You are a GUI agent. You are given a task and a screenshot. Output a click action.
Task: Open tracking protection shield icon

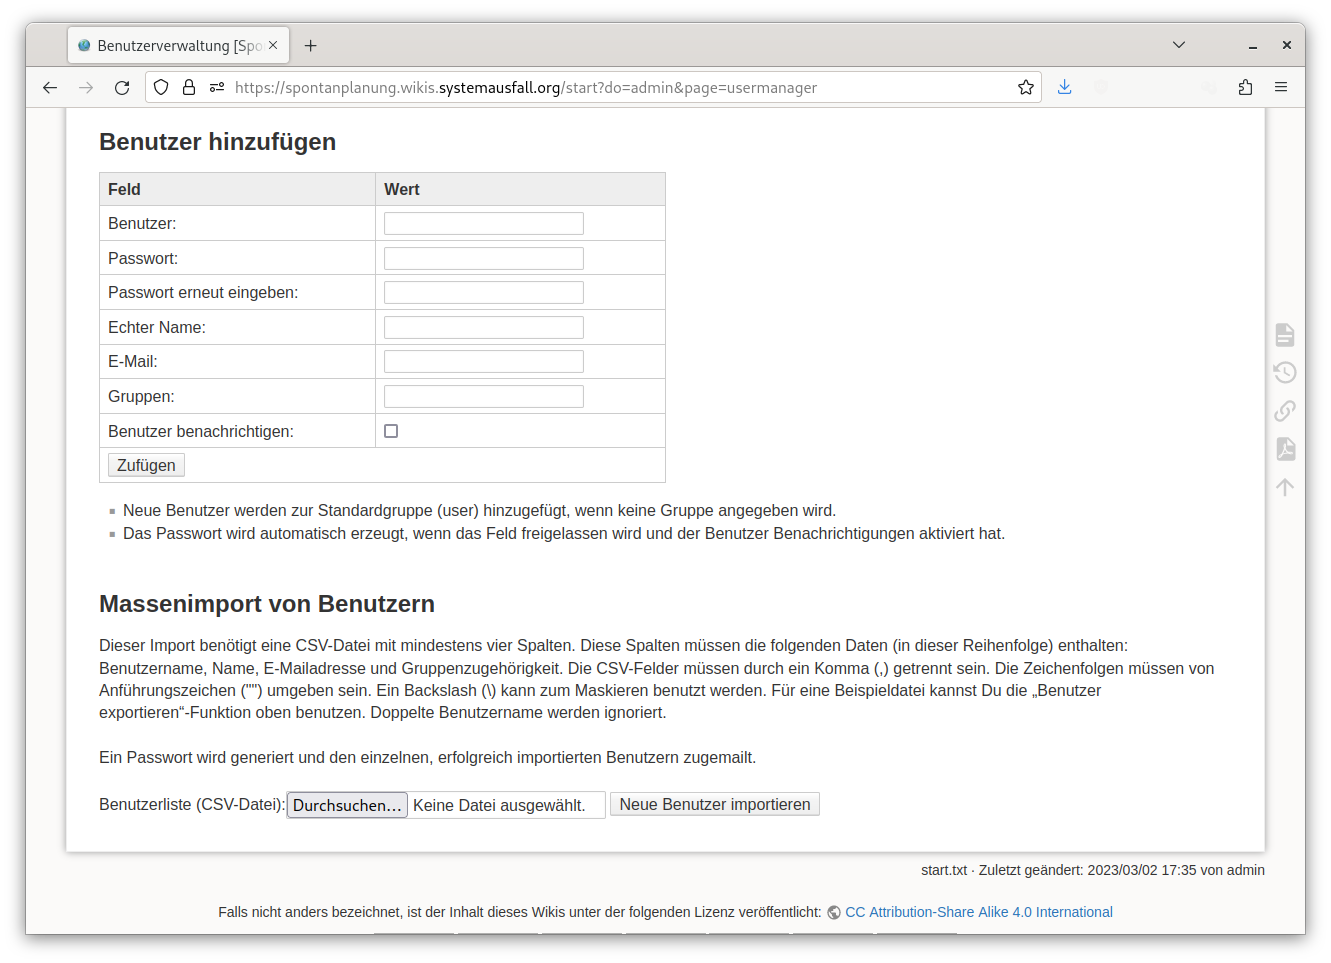pyautogui.click(x=161, y=87)
